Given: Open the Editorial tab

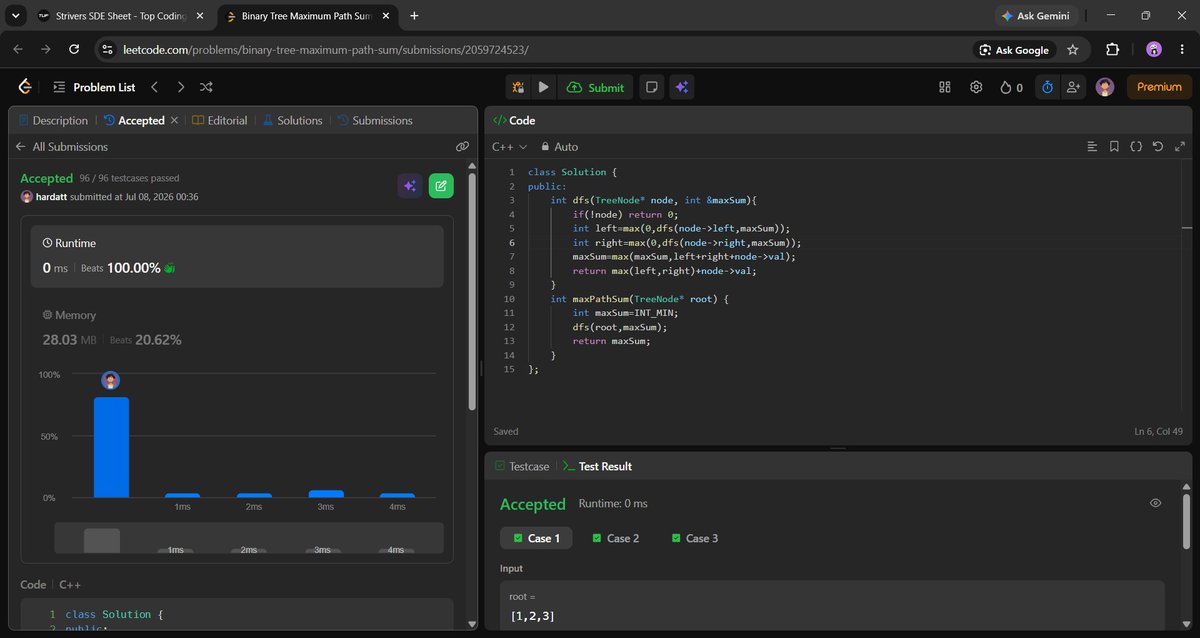Looking at the screenshot, I should 219,120.
